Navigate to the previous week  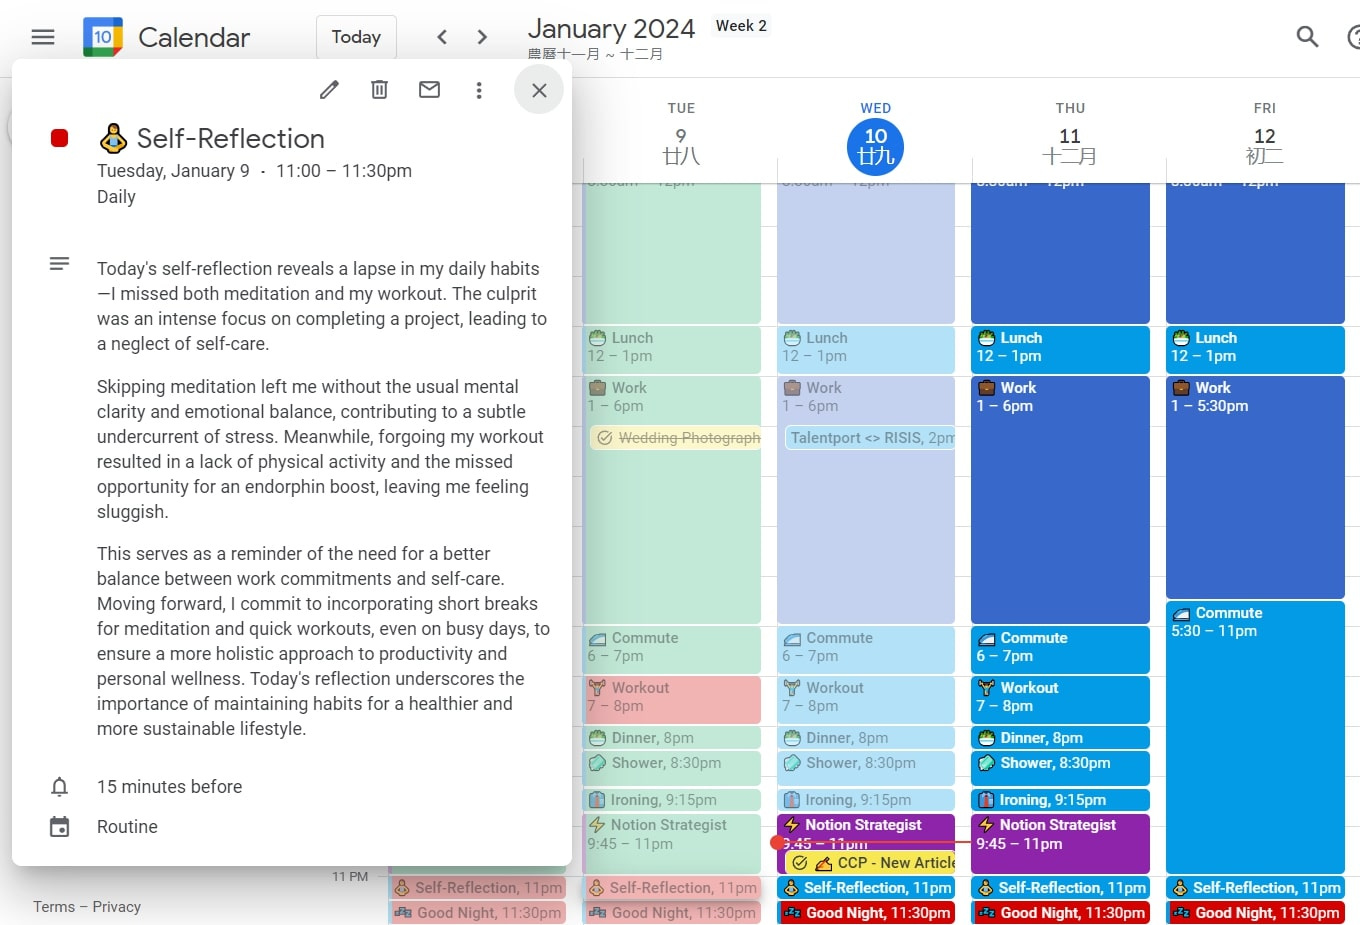[x=441, y=36]
